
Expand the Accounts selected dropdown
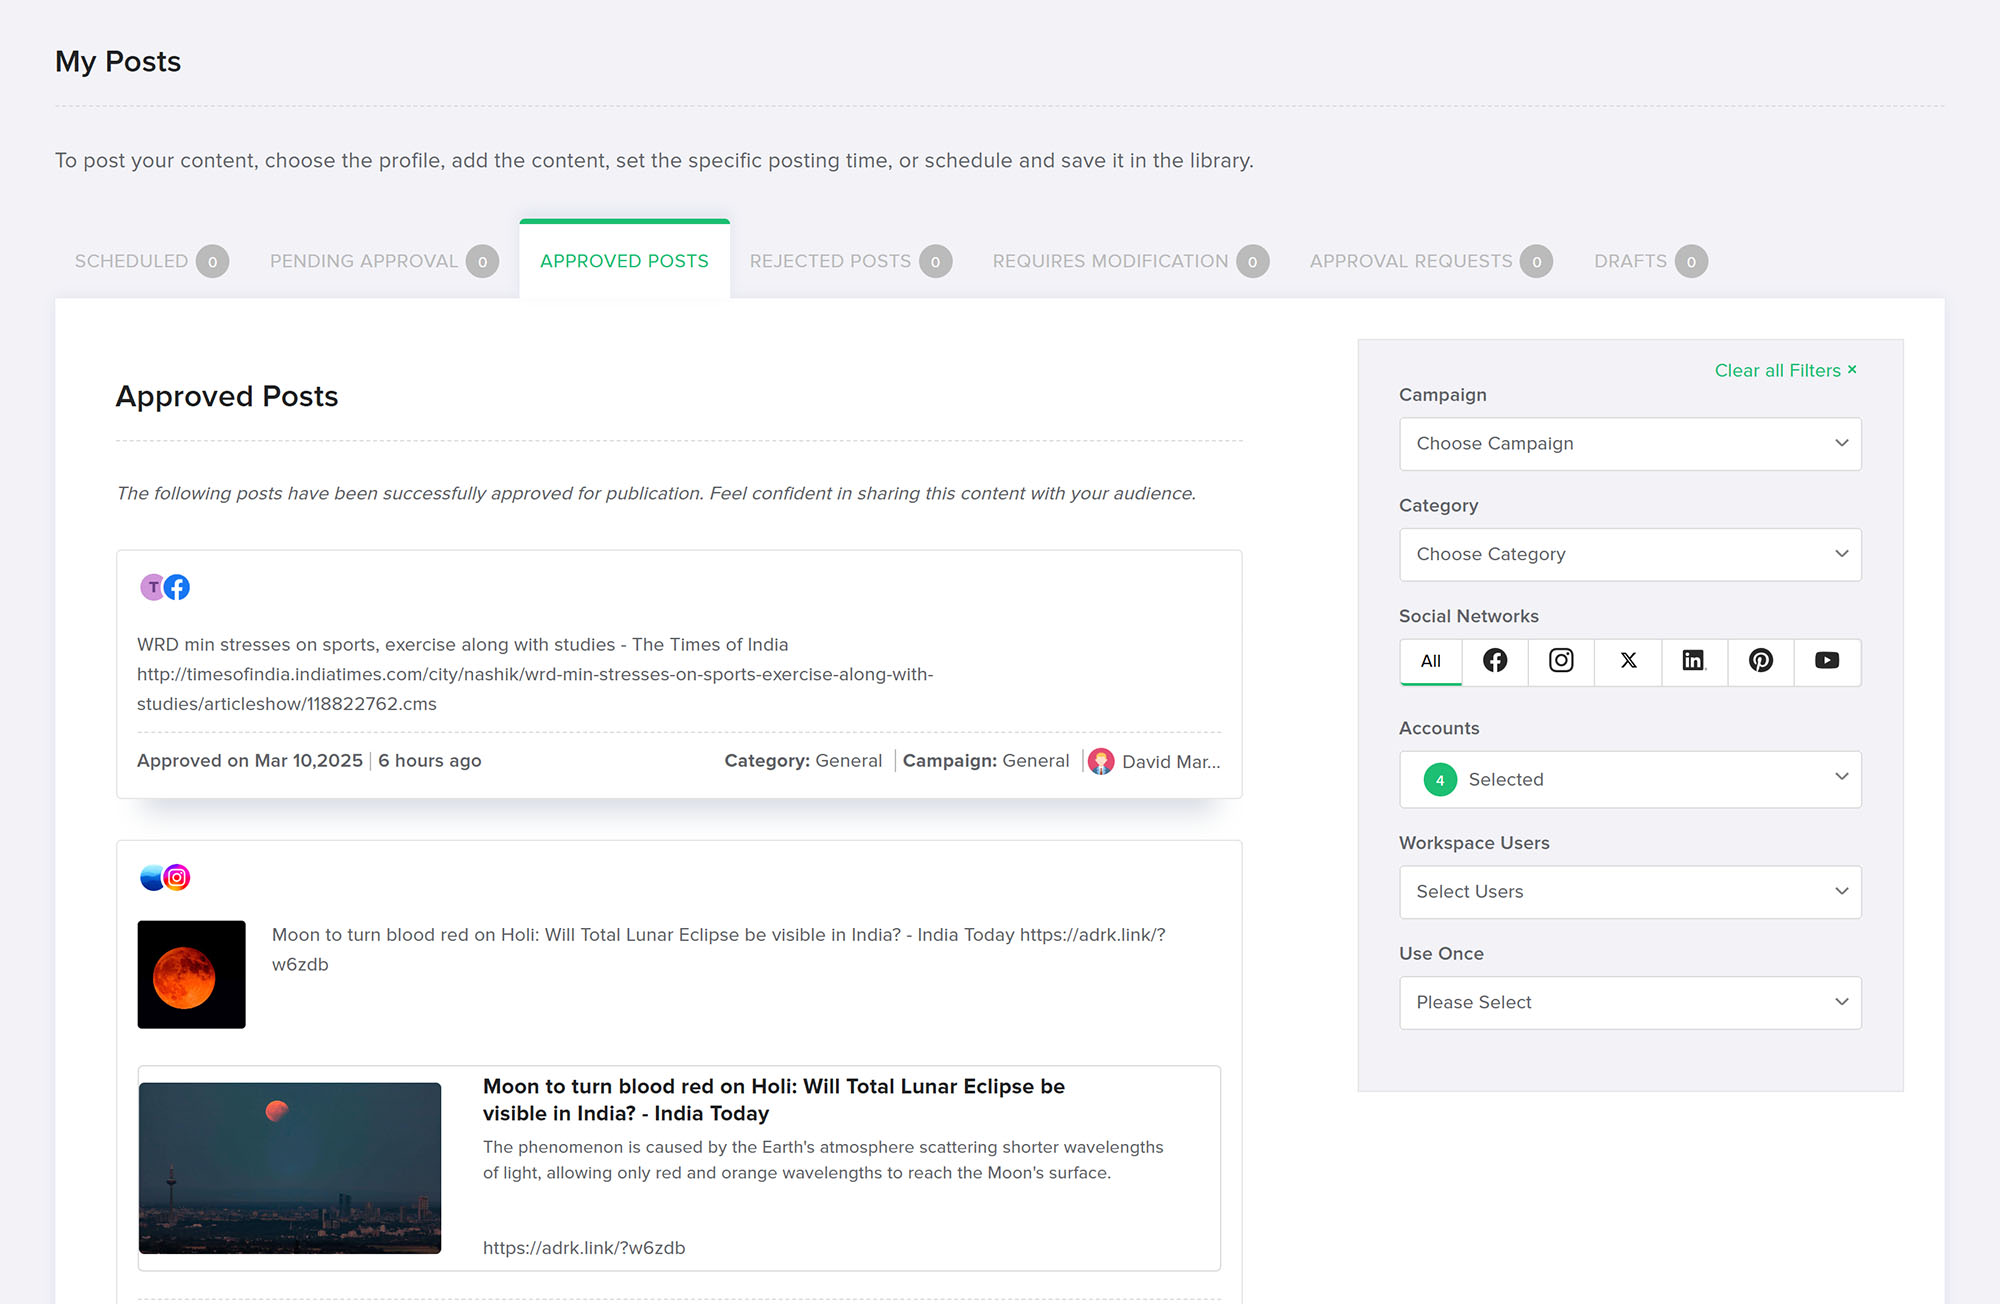coord(1630,779)
